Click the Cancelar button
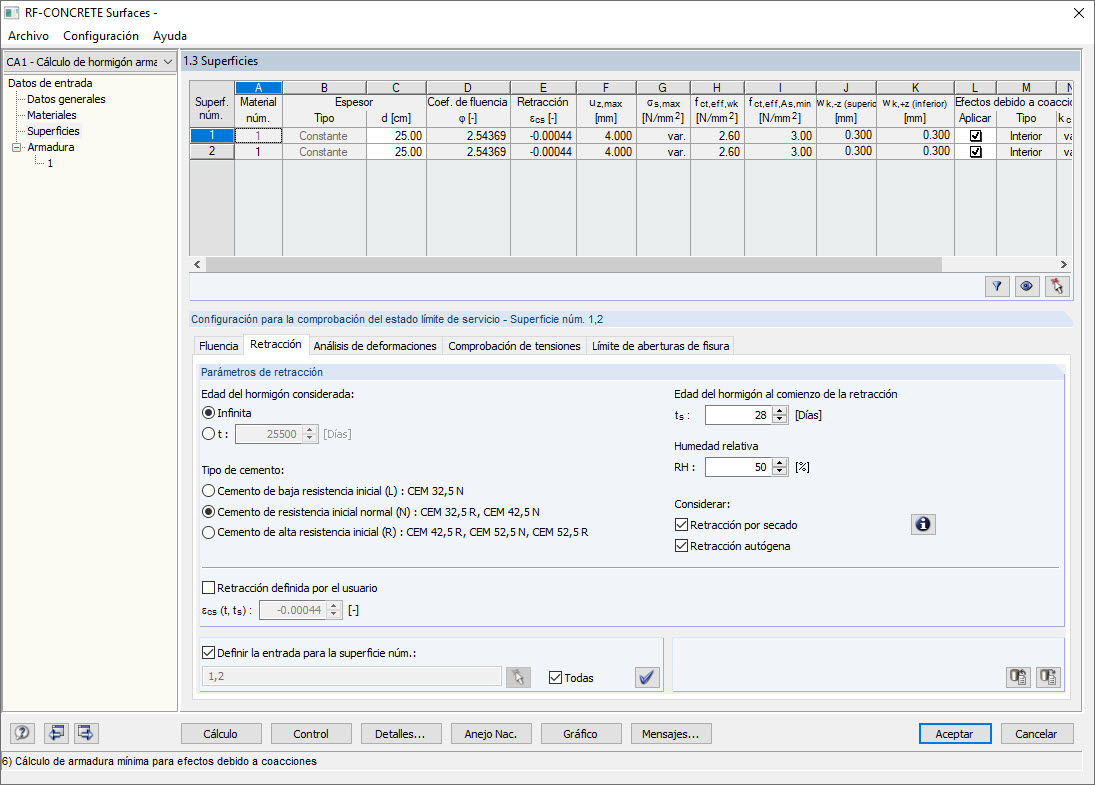The height and width of the screenshot is (785, 1095). 1036,733
